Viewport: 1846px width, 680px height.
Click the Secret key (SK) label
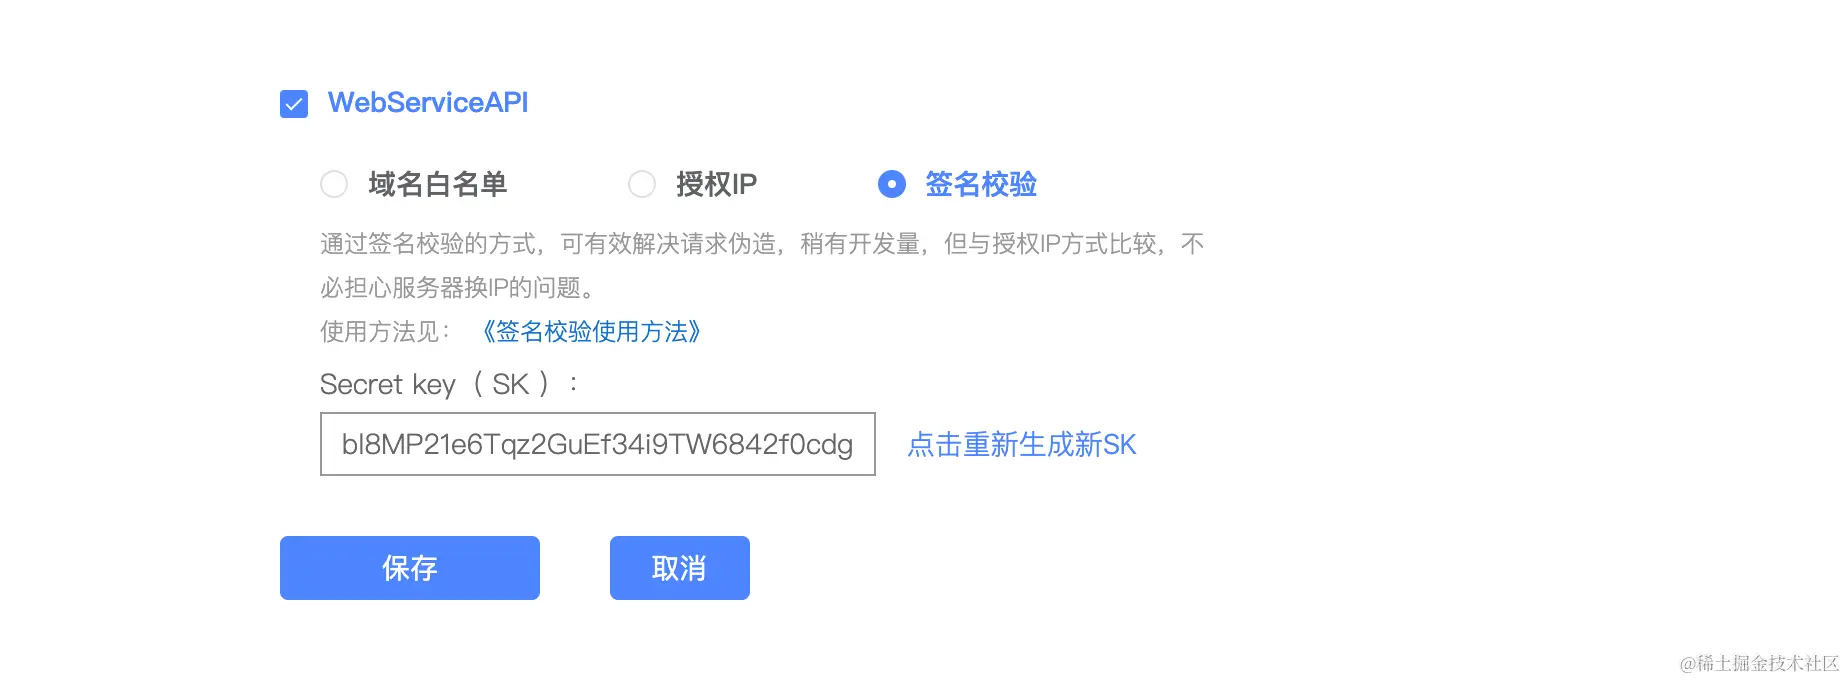pos(449,384)
